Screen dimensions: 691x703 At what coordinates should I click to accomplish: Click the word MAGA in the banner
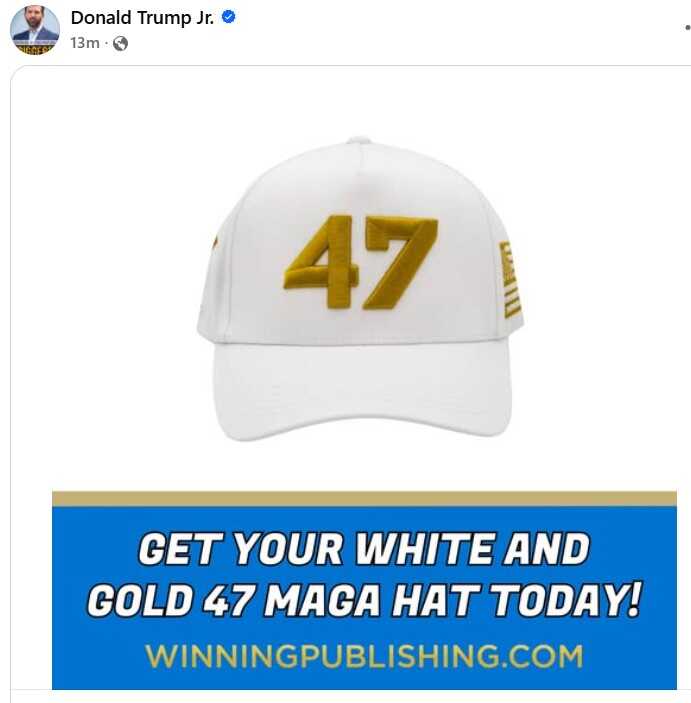(x=323, y=601)
